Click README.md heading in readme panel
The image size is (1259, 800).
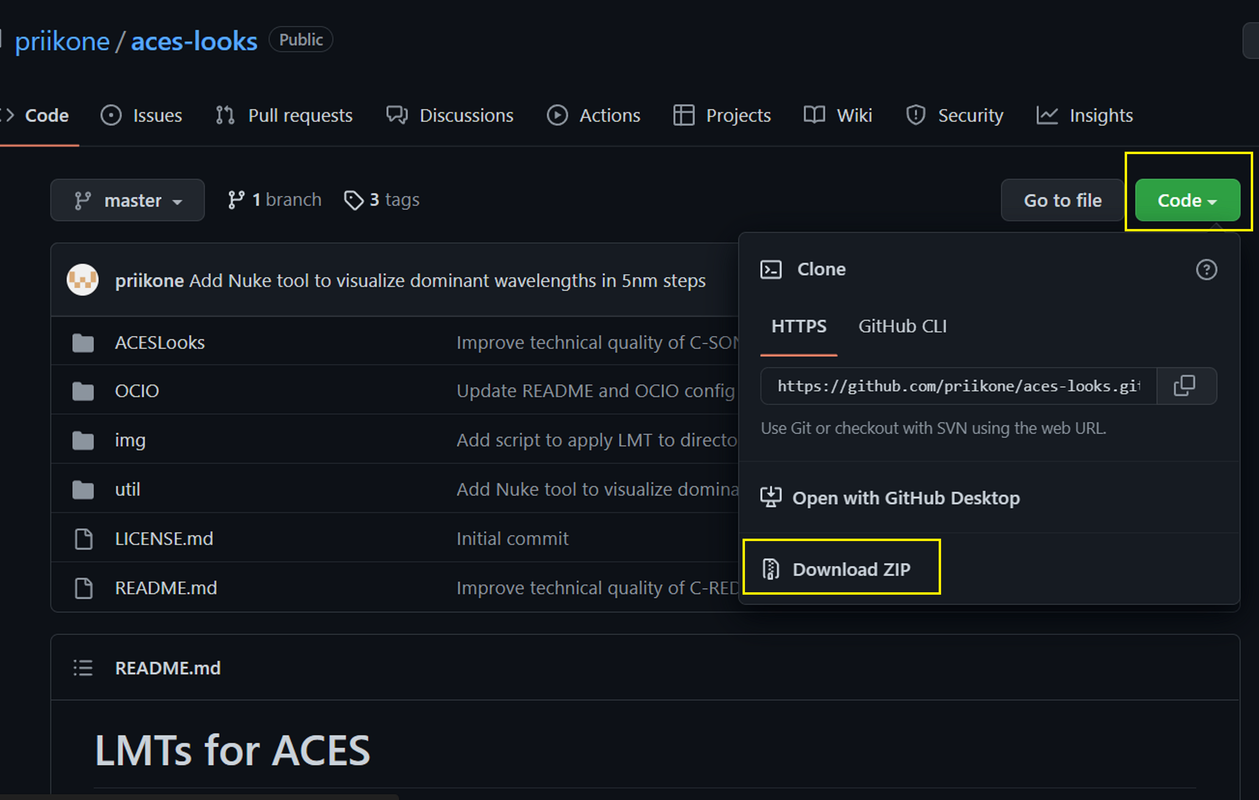pos(168,668)
